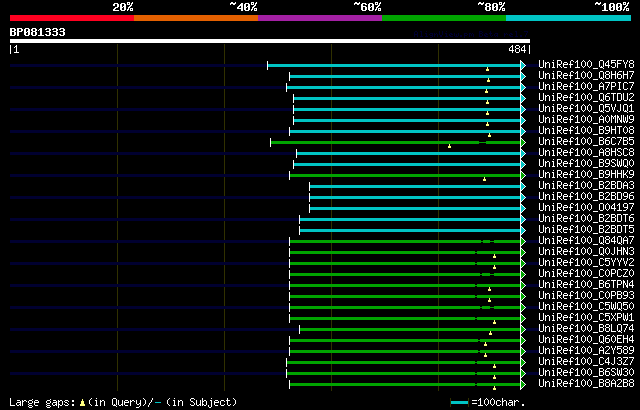Click the 484 query length marker

(517, 49)
